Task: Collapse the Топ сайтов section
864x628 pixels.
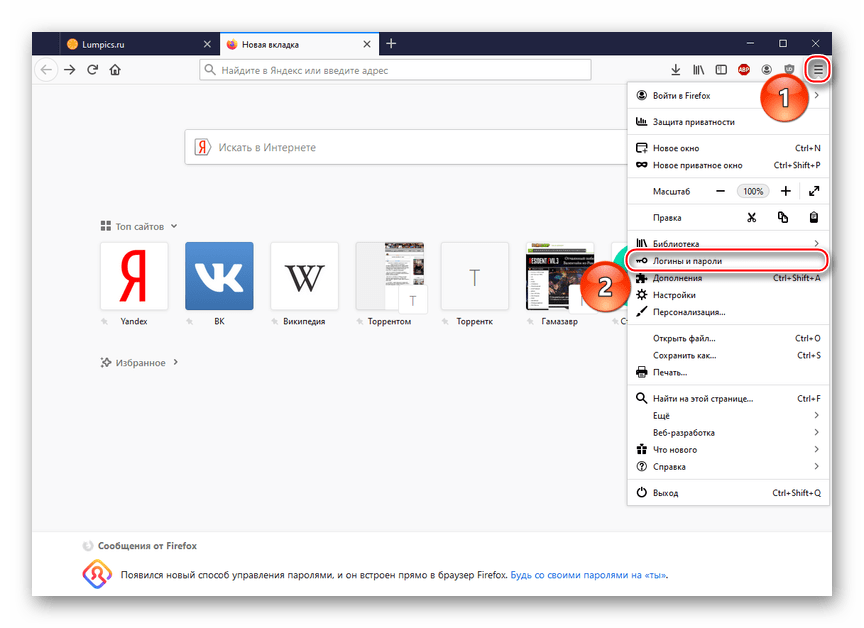Action: point(174,227)
